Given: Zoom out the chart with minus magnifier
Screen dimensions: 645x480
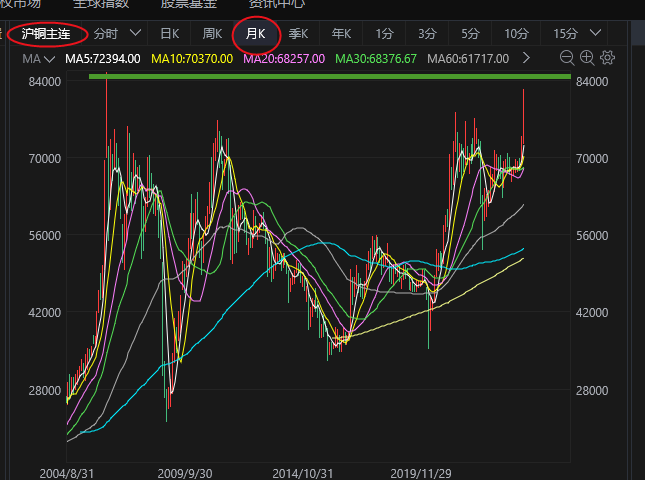Looking at the screenshot, I should [567, 58].
